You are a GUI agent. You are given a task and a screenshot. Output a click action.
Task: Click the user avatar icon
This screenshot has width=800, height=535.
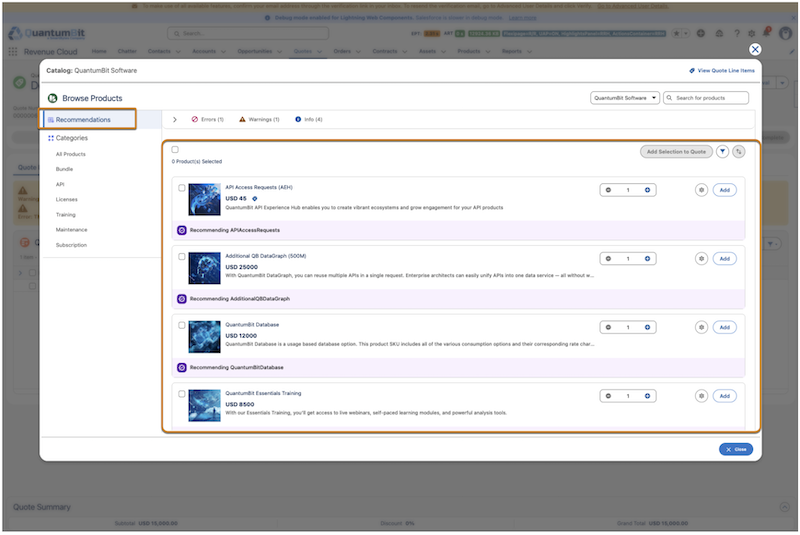pyautogui.click(x=786, y=34)
